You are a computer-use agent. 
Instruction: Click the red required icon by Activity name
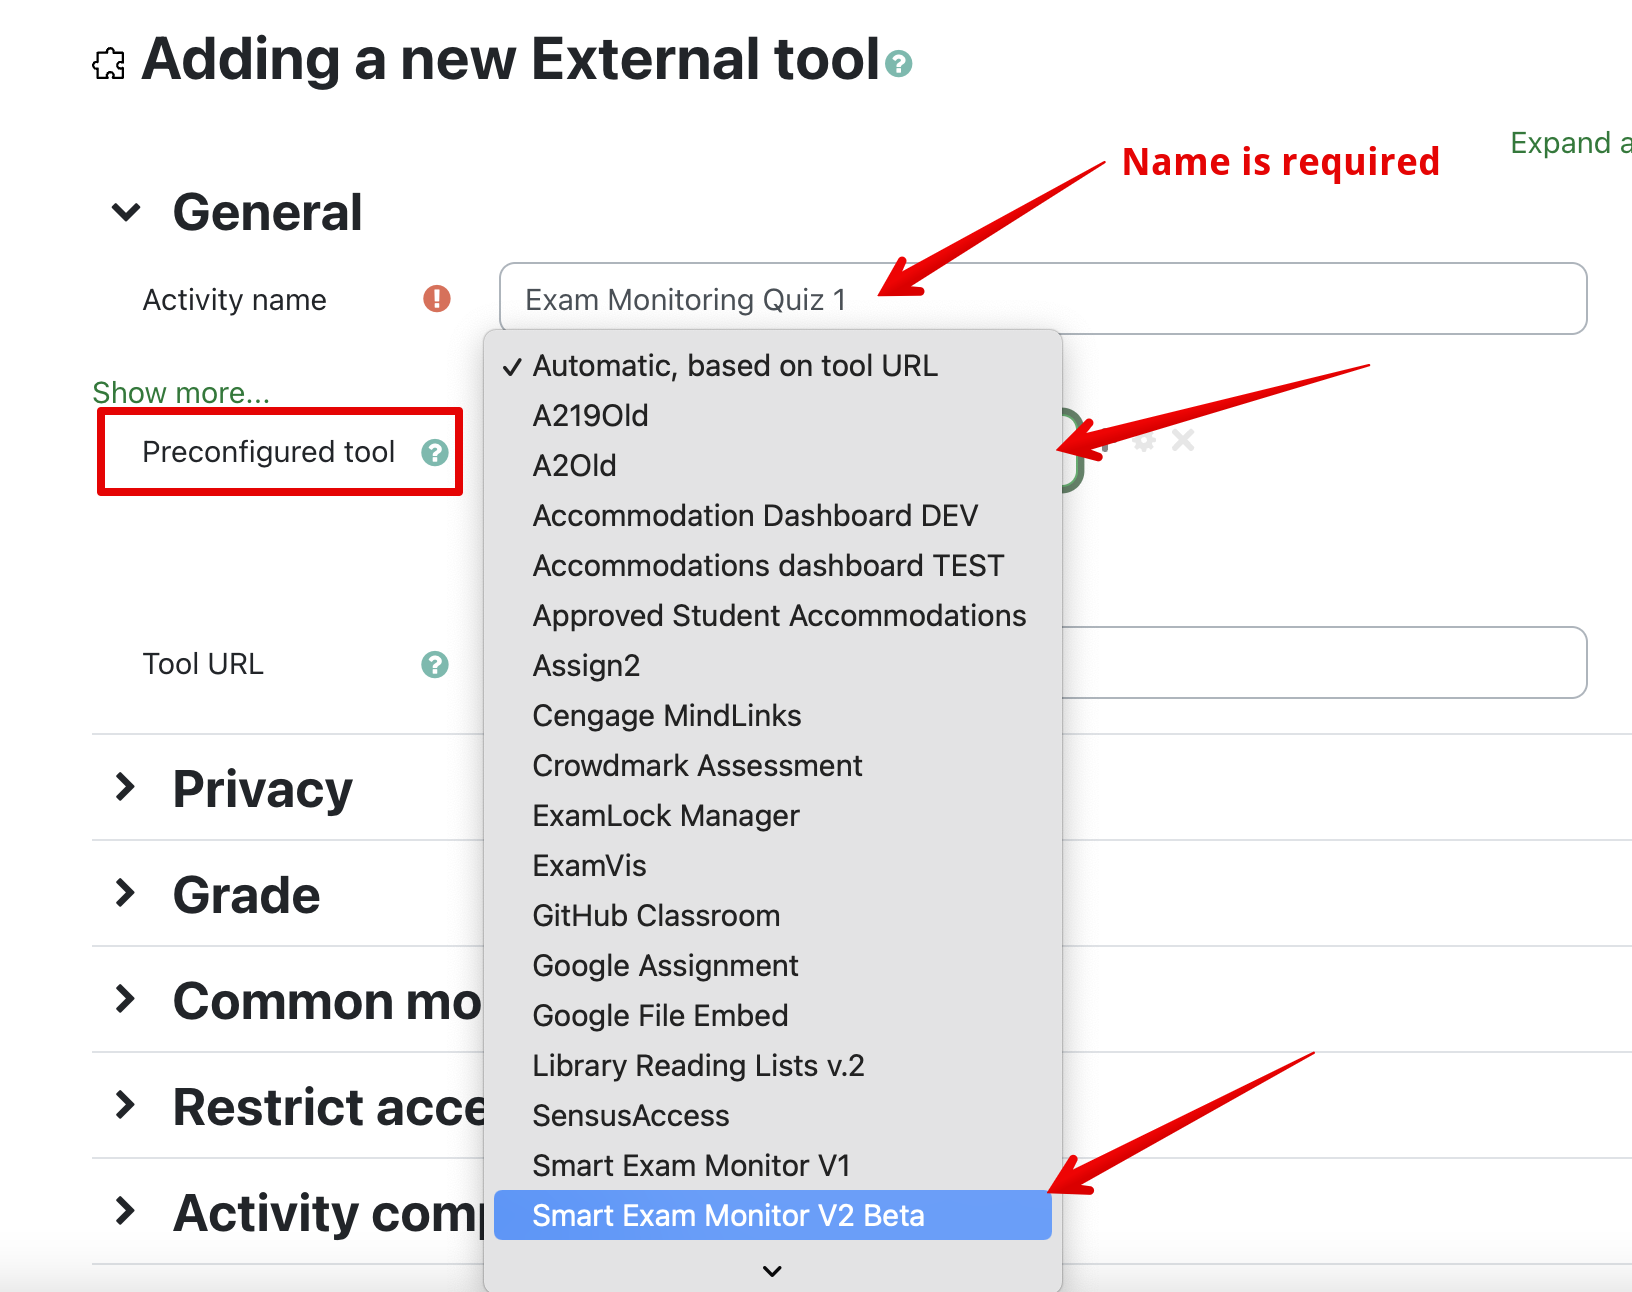coord(436,299)
